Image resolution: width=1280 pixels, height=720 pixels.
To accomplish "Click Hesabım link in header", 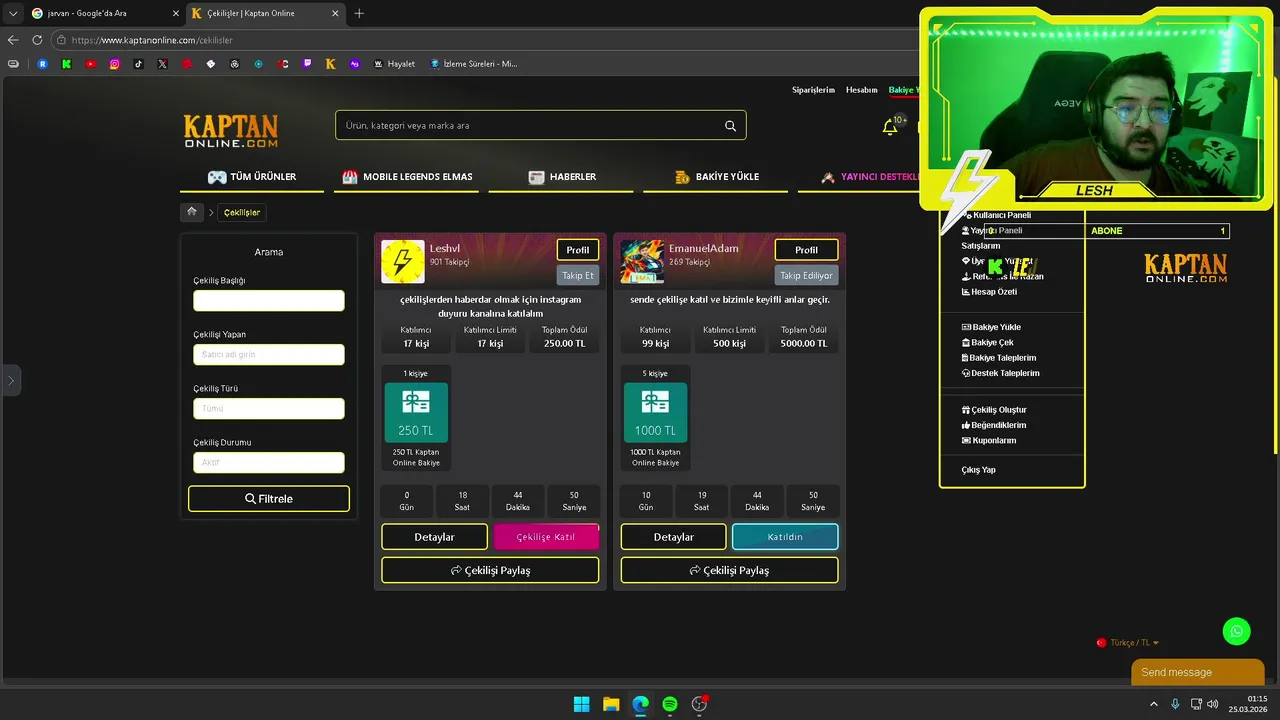I will (861, 90).
